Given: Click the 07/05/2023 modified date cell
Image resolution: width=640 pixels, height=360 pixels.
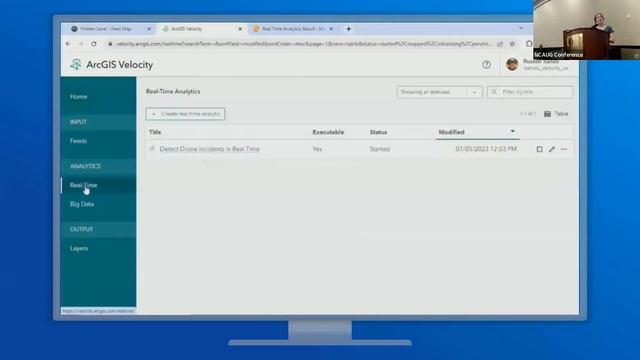Looking at the screenshot, I should click(x=486, y=149).
